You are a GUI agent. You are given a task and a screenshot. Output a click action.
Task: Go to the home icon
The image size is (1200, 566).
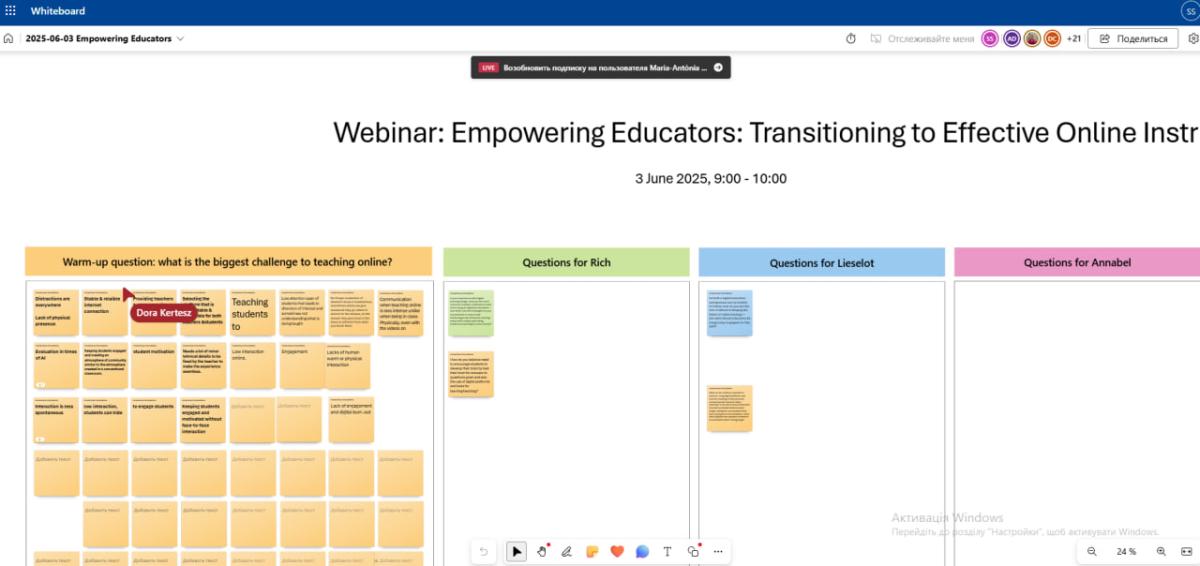pyautogui.click(x=9, y=39)
